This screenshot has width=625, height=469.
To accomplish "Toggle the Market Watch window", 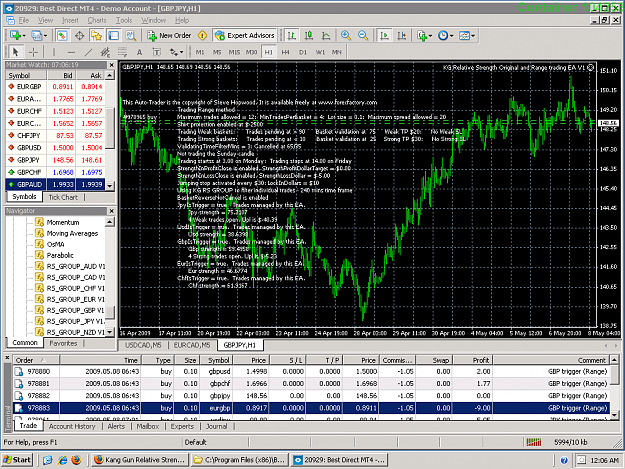I will point(62,35).
